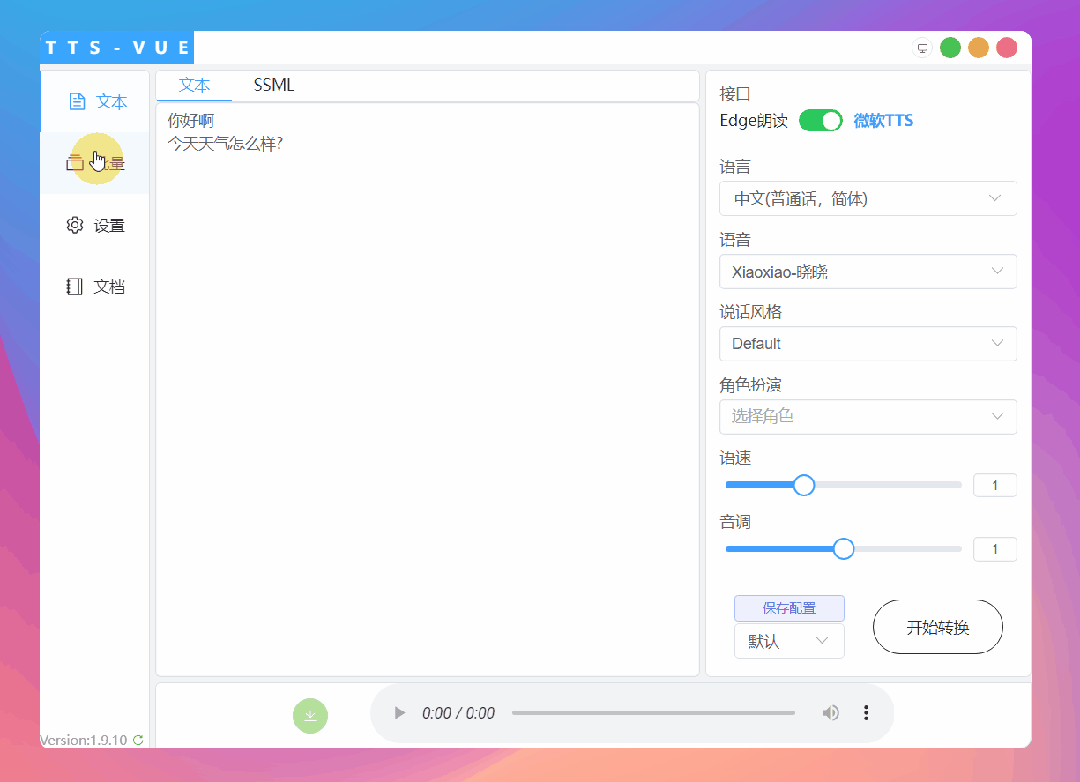Open the 角色扮演 role selection dropdown

click(867, 416)
